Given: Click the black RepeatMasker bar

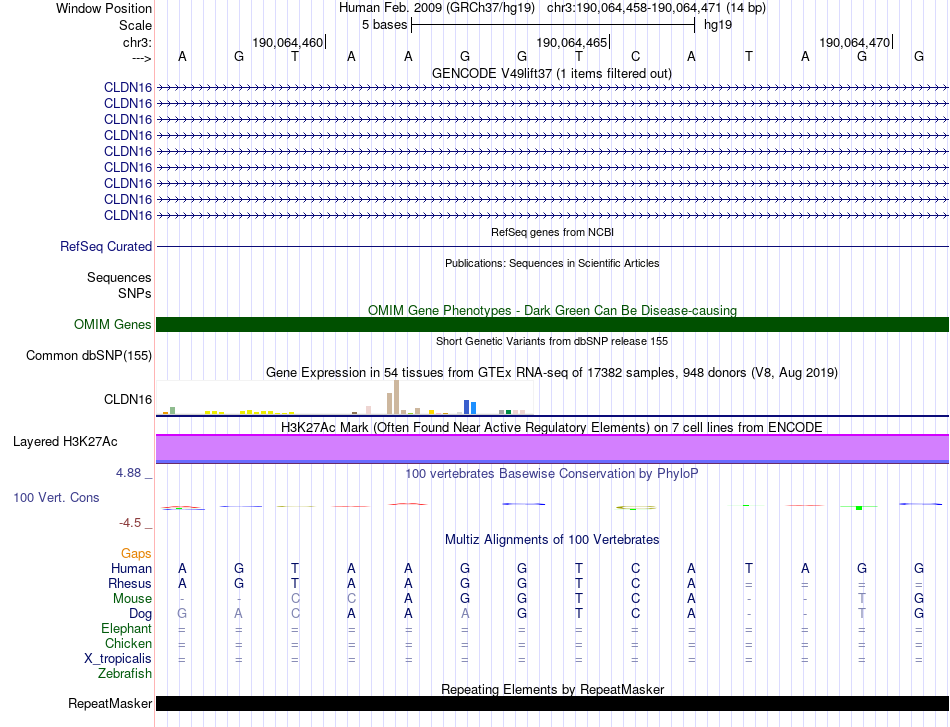Looking at the screenshot, I should coord(552,703).
